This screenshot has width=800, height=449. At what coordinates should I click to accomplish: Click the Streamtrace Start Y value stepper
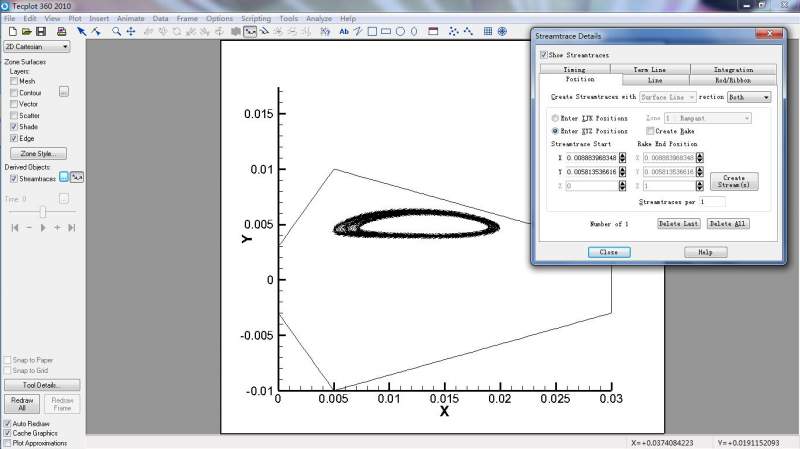pos(622,172)
